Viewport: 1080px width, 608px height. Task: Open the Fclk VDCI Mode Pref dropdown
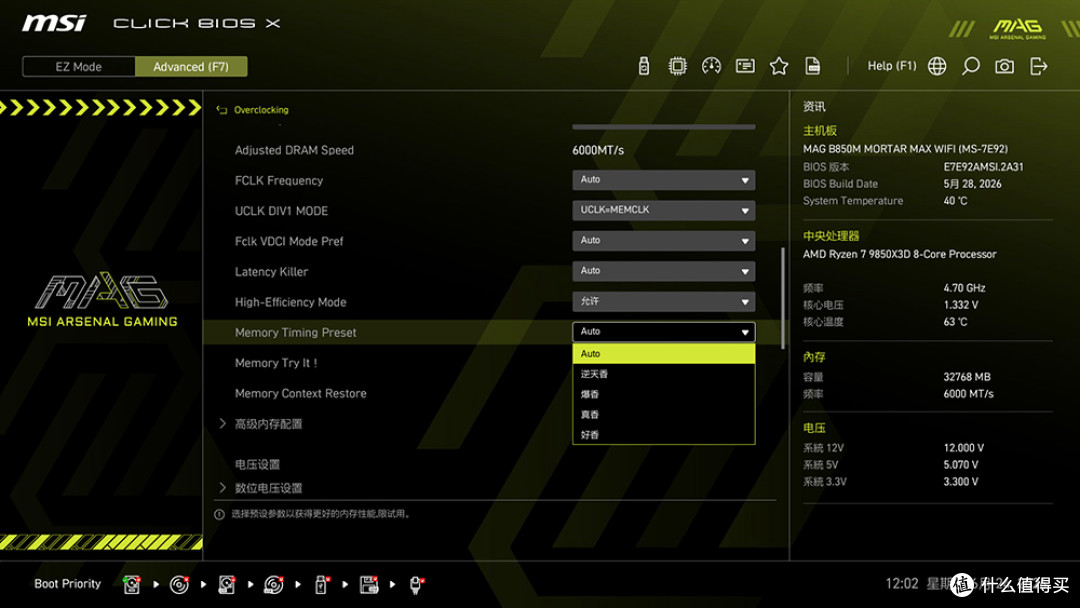pos(663,241)
